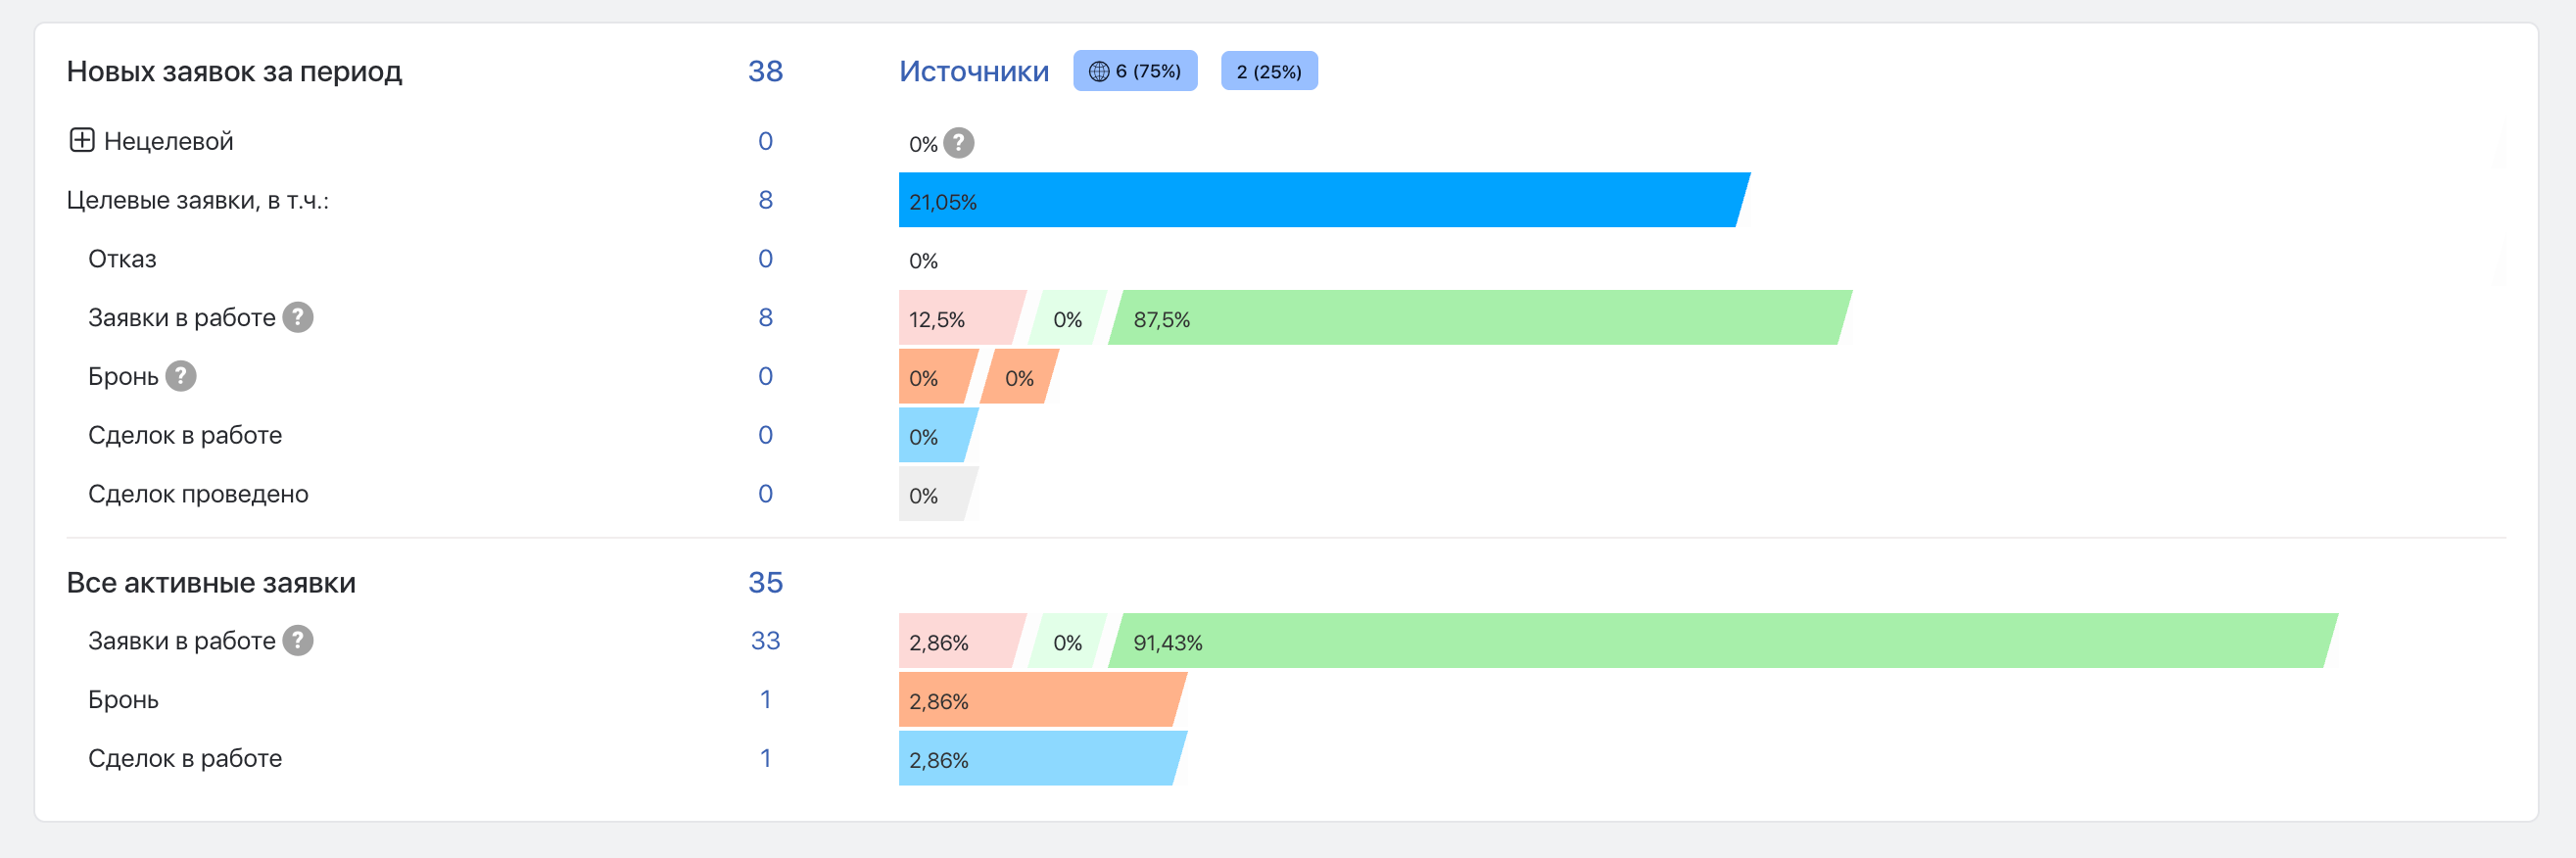Click the blue 2,86% Сделок в работе bar
Screen dimensions: 2576x858
tap(1038, 759)
